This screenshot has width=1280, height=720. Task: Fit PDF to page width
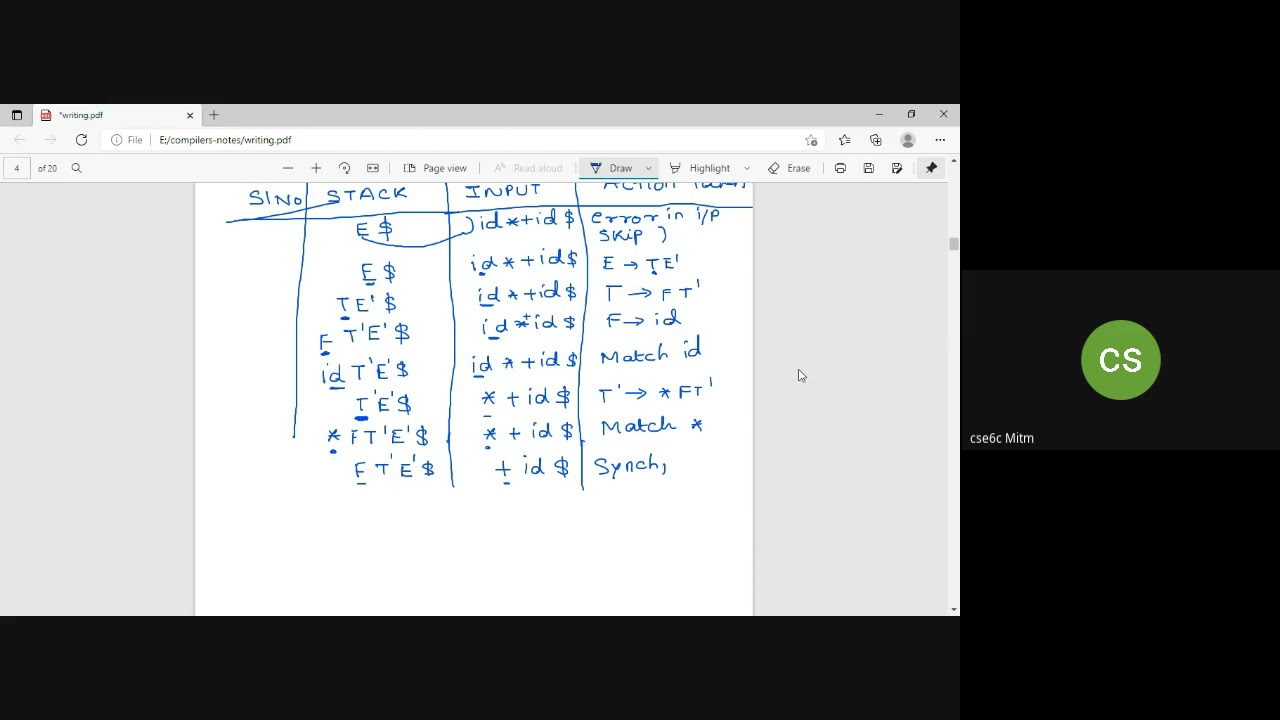click(x=373, y=168)
